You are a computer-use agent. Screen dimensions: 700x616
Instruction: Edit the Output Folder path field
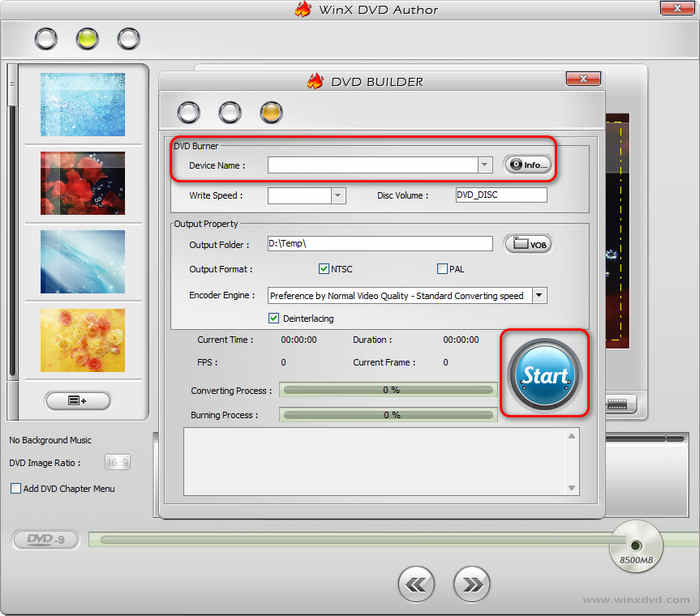[x=380, y=244]
